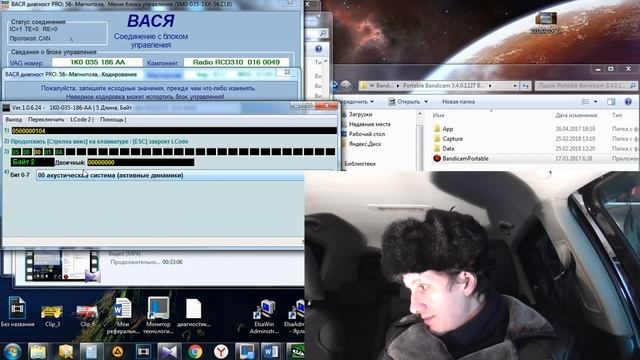The height and width of the screenshot is (360, 640).
Task: Open the Выход menu in LCode window
Action: tap(13, 120)
